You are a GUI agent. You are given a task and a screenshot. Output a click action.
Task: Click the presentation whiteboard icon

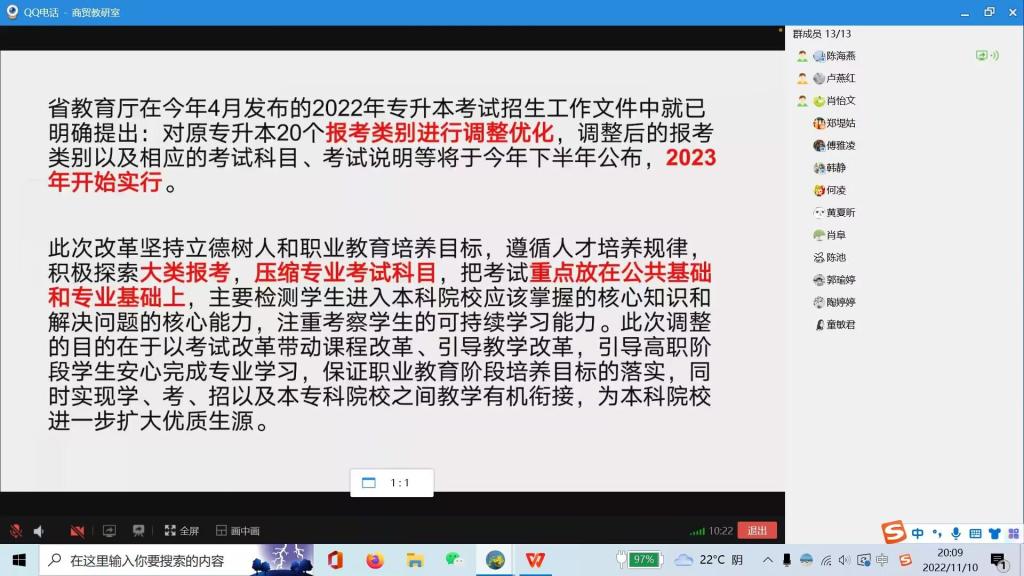click(x=139, y=531)
